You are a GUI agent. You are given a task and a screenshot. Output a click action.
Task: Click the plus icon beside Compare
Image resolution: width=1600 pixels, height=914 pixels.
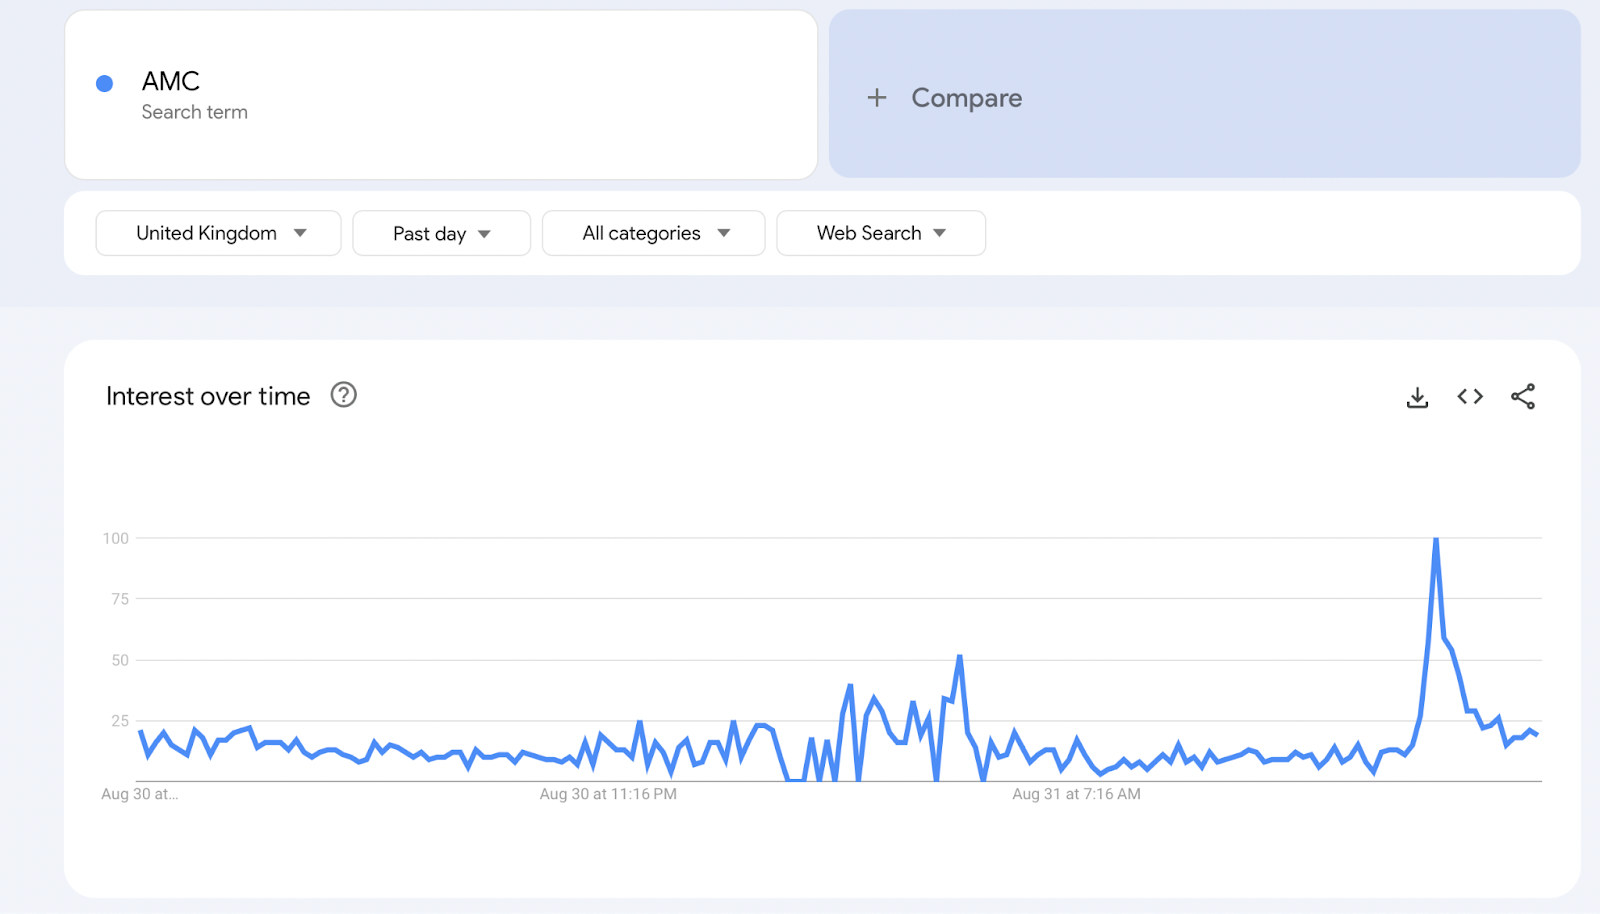point(877,98)
